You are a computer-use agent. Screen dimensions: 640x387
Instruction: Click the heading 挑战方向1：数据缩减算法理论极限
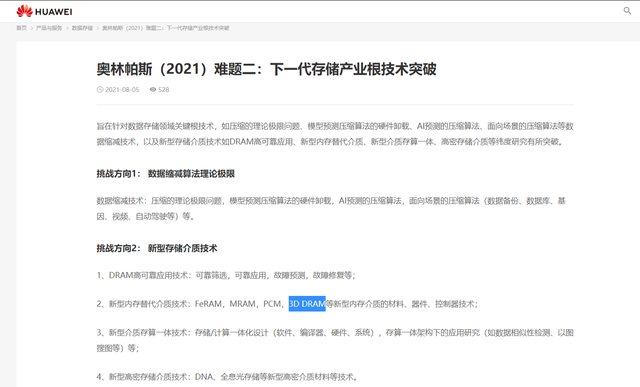(x=165, y=174)
